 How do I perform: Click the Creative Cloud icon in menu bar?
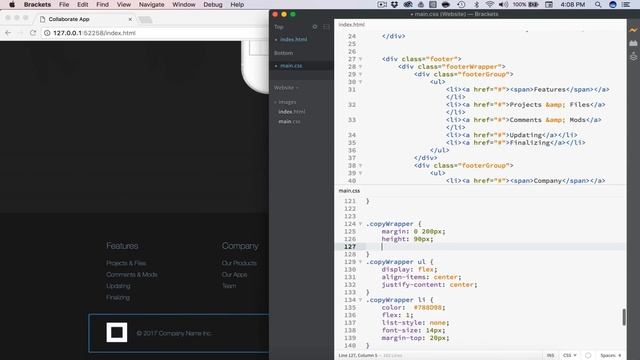click(x=408, y=4)
